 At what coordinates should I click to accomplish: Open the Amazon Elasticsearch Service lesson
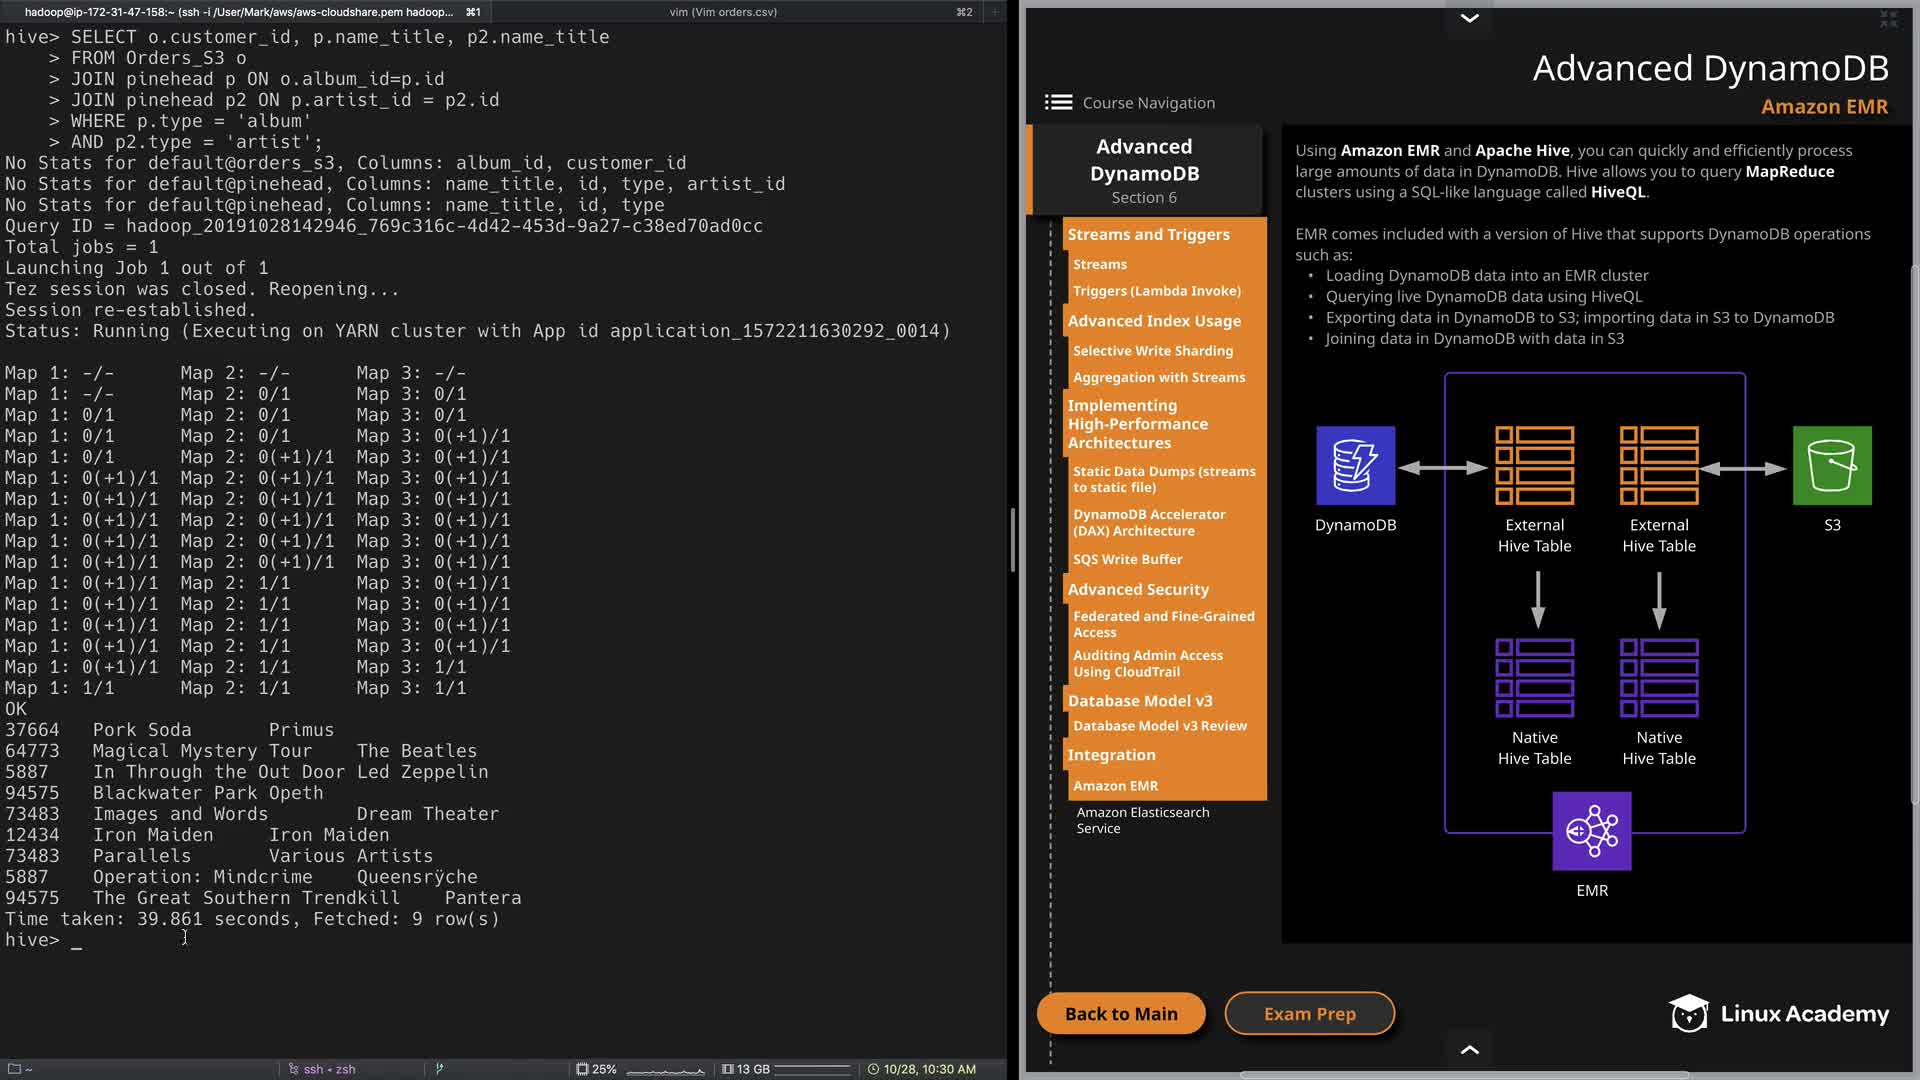point(1142,820)
